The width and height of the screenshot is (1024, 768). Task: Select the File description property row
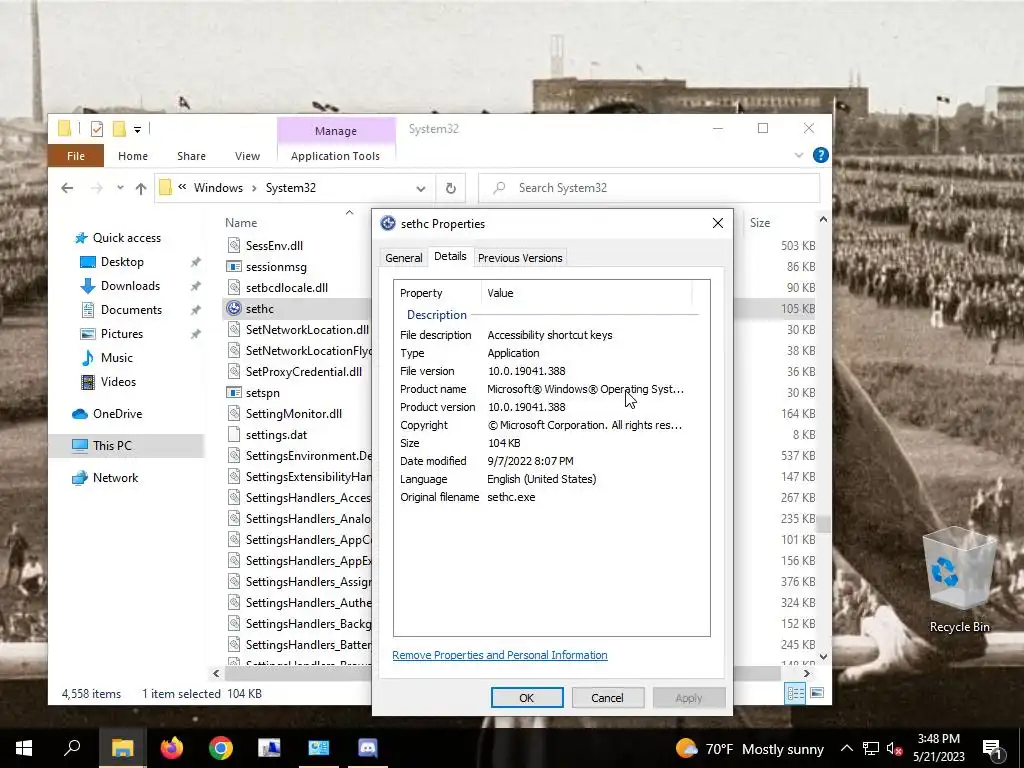[551, 335]
